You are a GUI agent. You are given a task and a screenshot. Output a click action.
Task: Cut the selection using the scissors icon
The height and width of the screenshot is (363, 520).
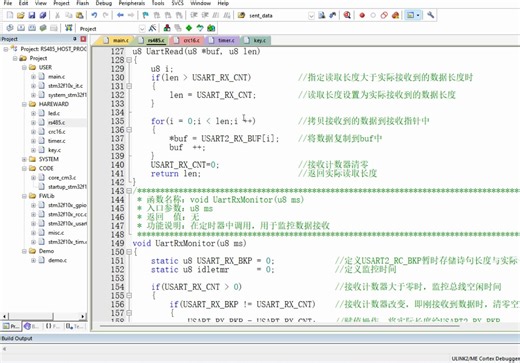(57, 15)
